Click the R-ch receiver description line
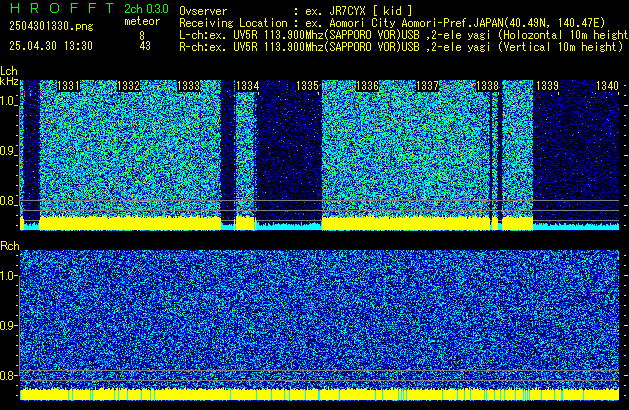The width and height of the screenshot is (629, 410). point(401,47)
